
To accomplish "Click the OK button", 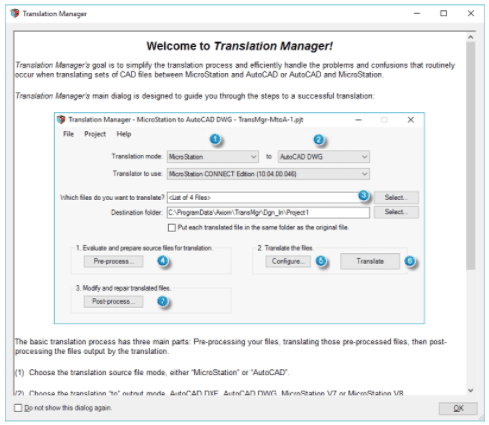I will pyautogui.click(x=458, y=408).
